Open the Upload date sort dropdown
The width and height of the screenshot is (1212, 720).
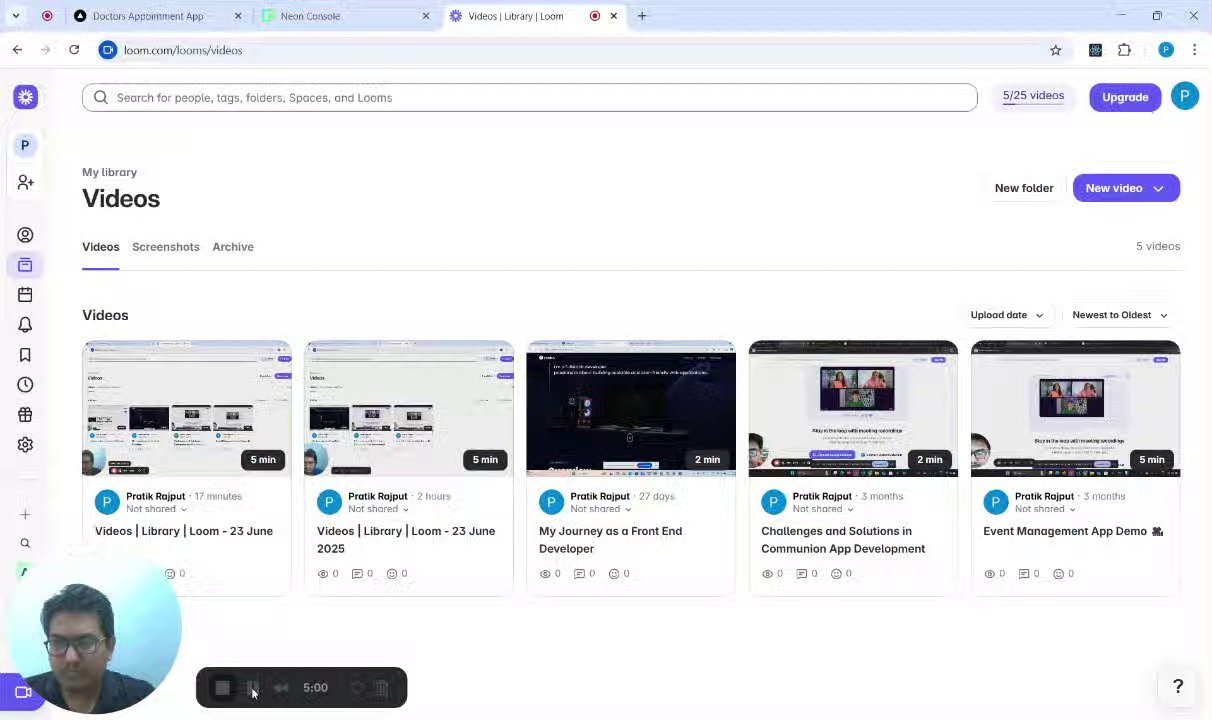(x=1007, y=315)
